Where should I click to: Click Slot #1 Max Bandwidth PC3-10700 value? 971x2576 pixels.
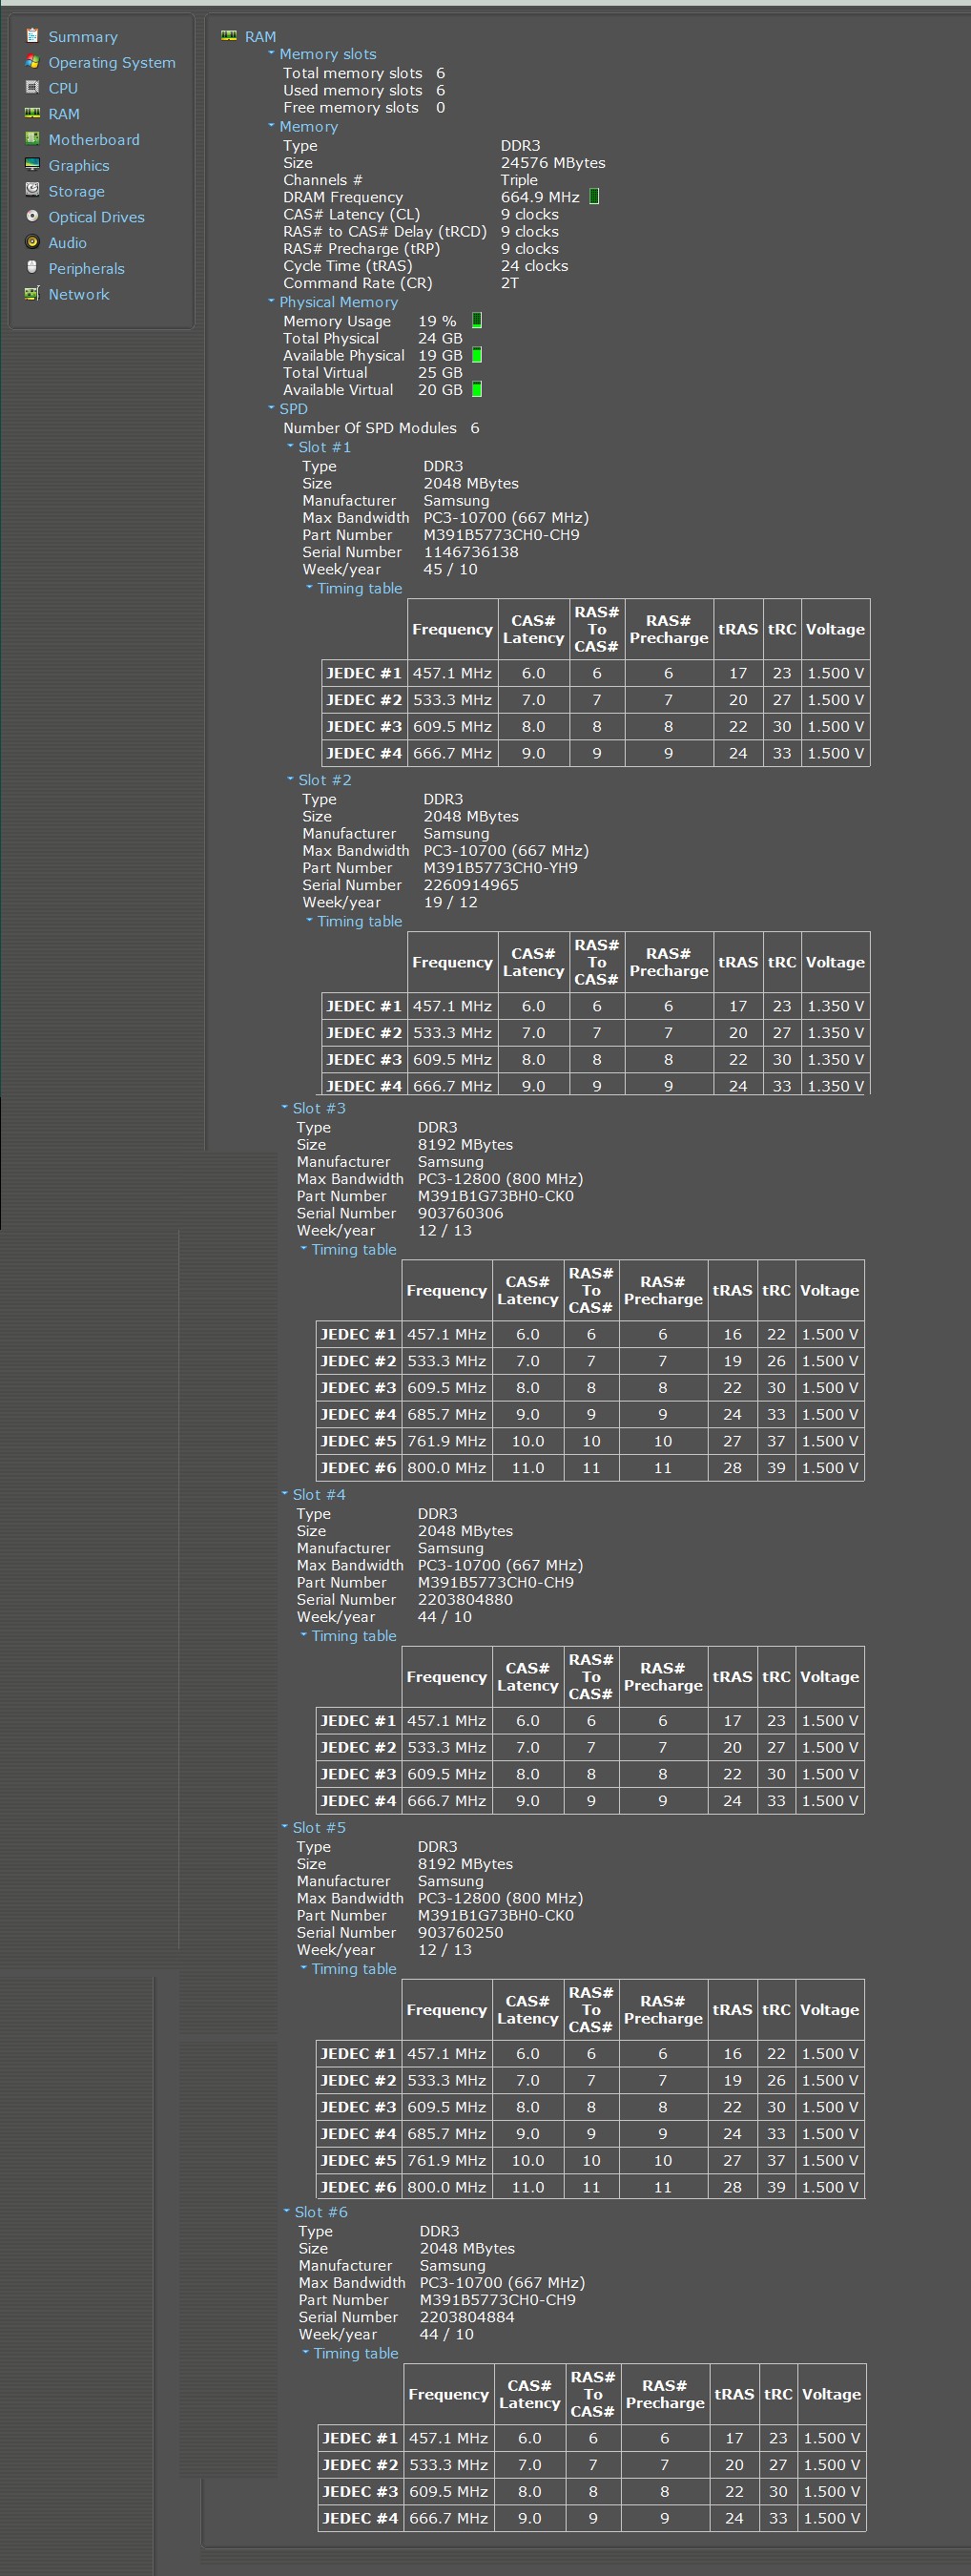pyautogui.click(x=506, y=518)
